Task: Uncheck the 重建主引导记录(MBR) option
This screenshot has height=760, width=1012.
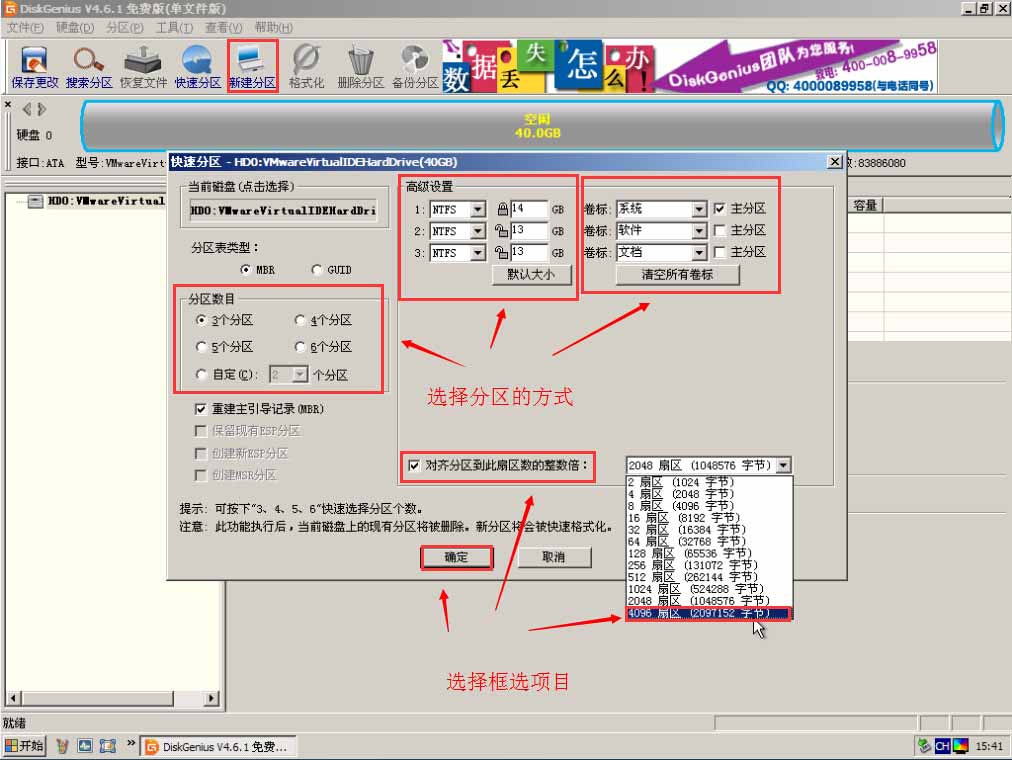Action: click(198, 409)
